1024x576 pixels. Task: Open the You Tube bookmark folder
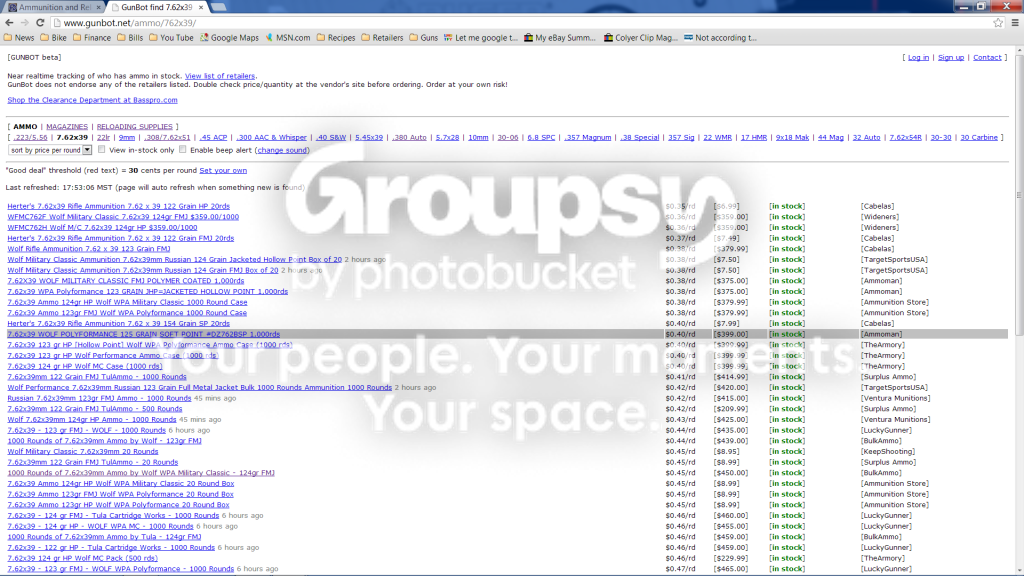point(171,38)
